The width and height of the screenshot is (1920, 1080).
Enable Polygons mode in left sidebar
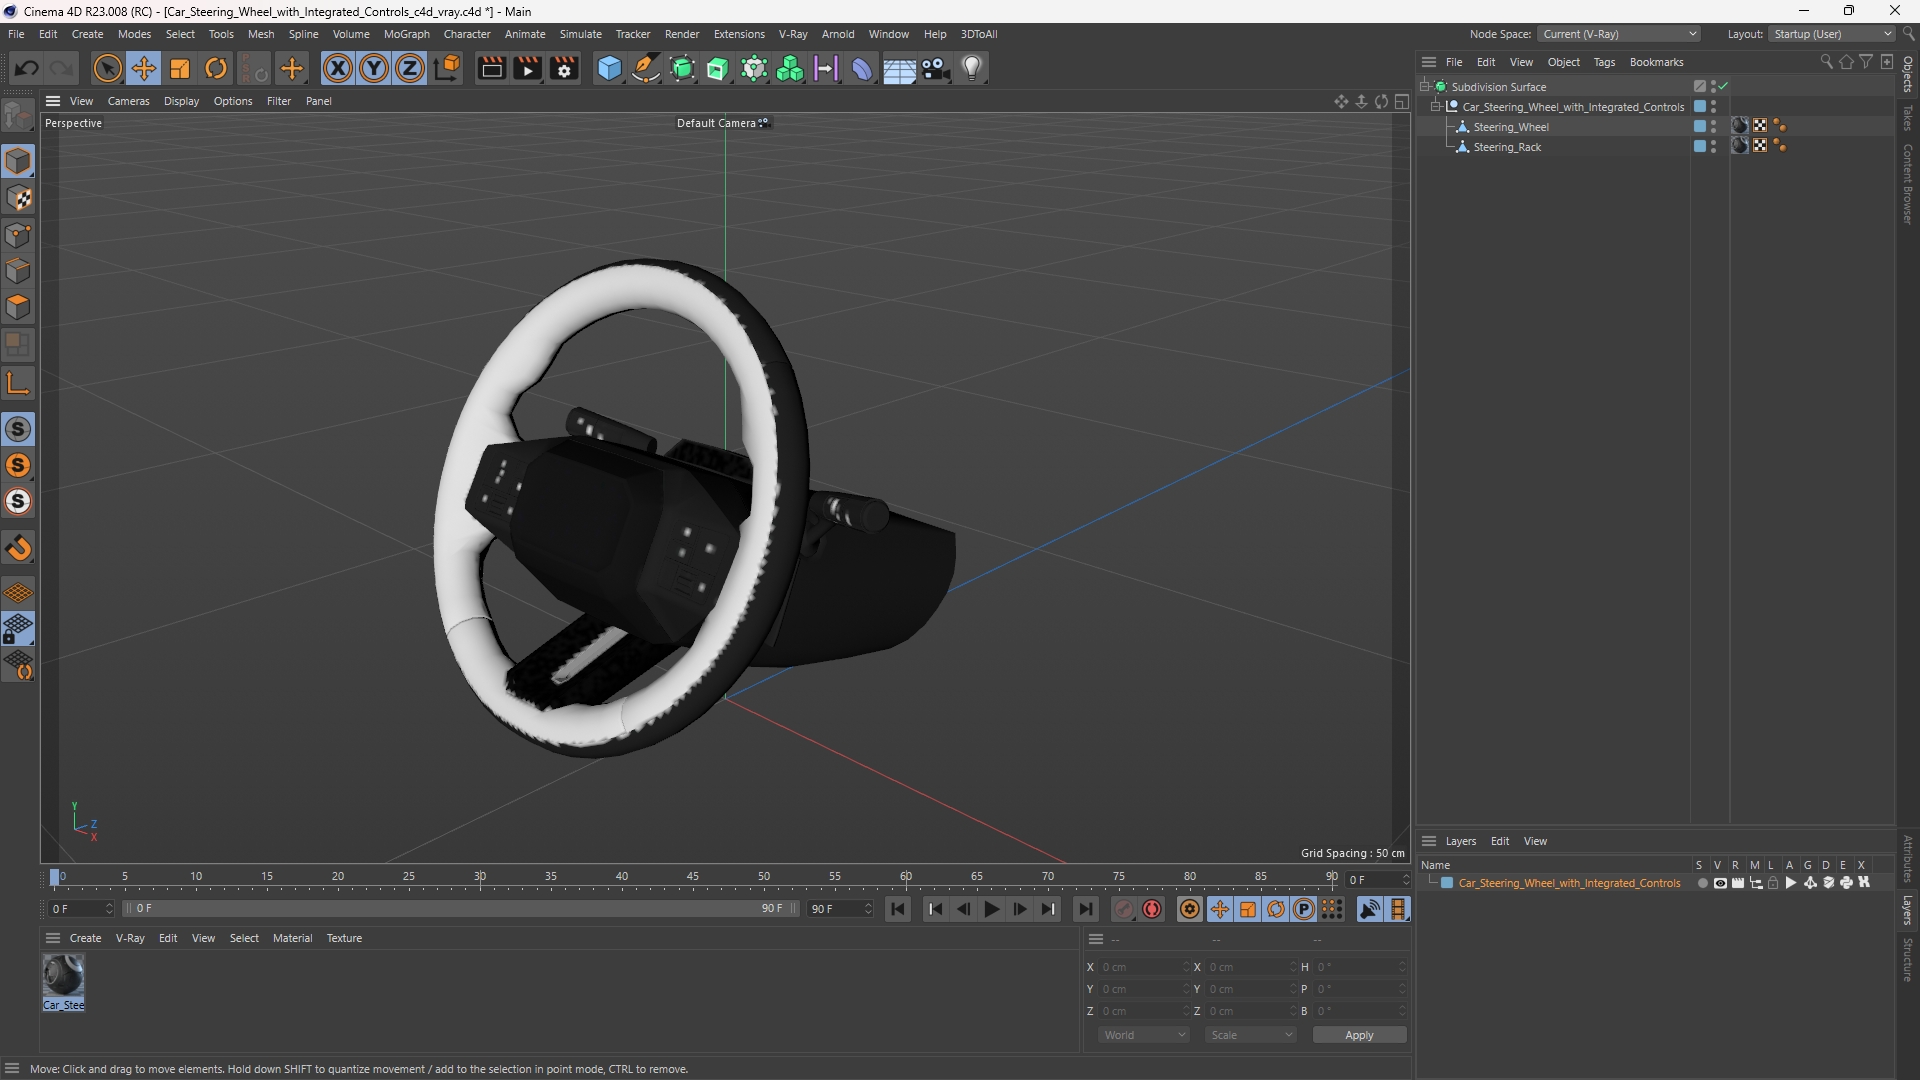(x=18, y=307)
